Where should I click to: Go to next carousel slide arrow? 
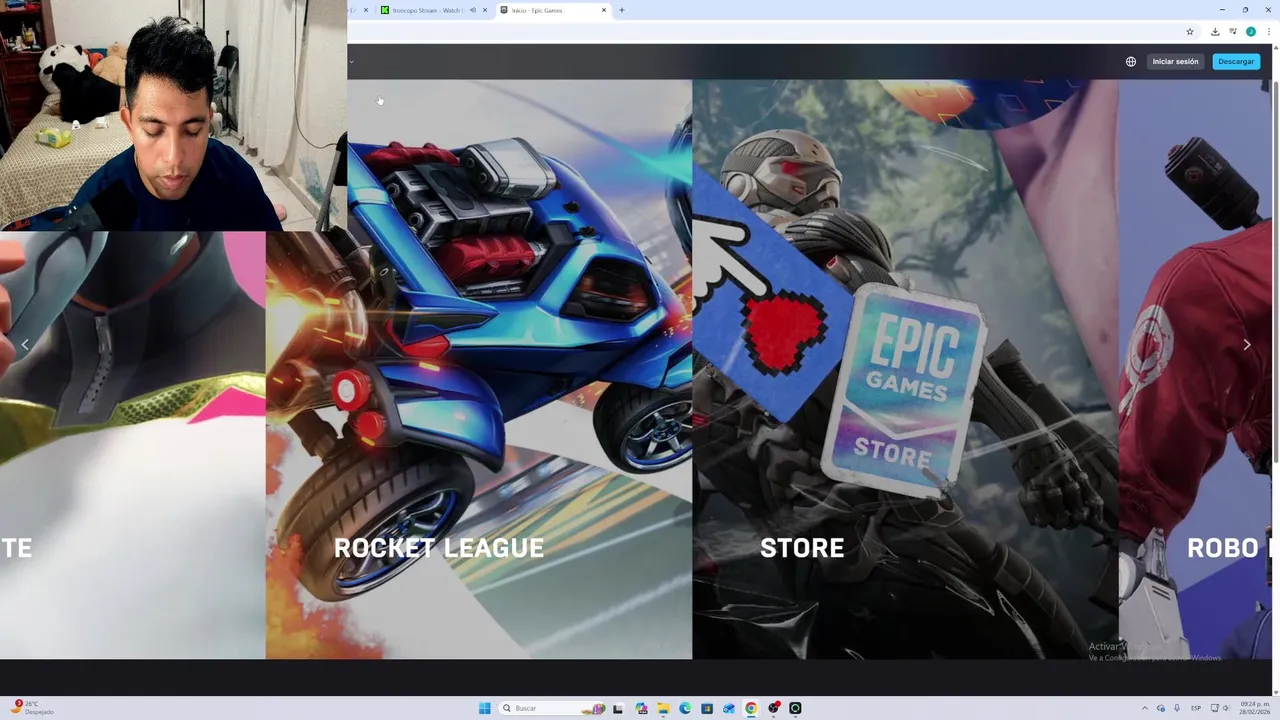pos(1246,345)
